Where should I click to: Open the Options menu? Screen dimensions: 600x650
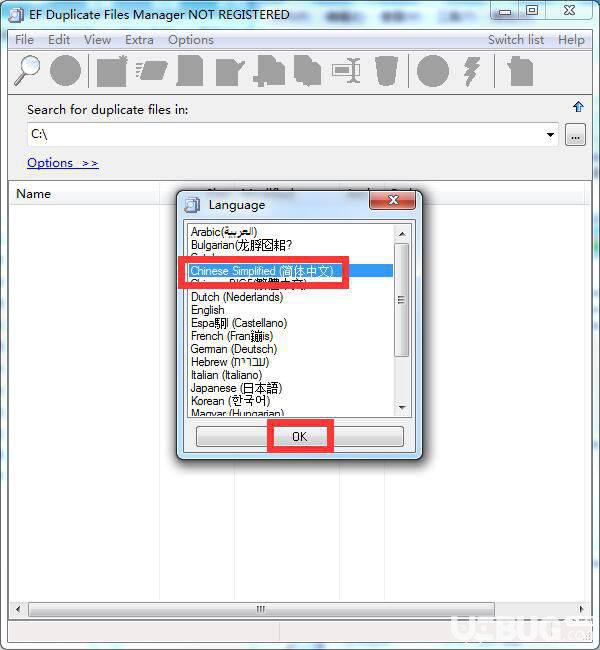click(191, 40)
